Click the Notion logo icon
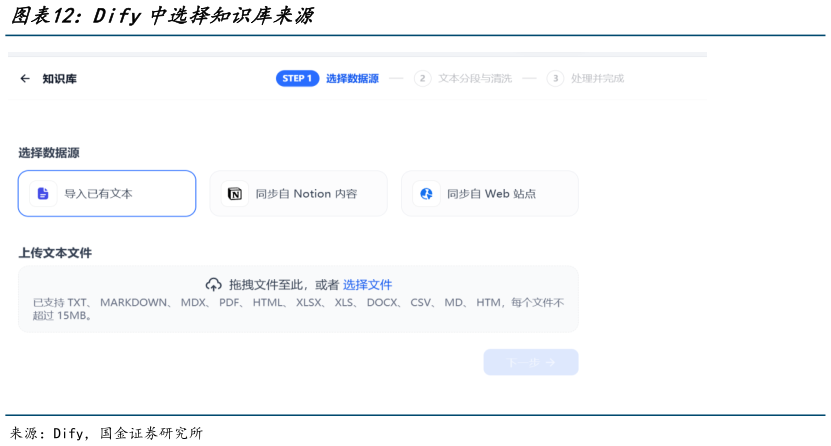Image resolution: width=831 pixels, height=446 pixels. tap(235, 194)
